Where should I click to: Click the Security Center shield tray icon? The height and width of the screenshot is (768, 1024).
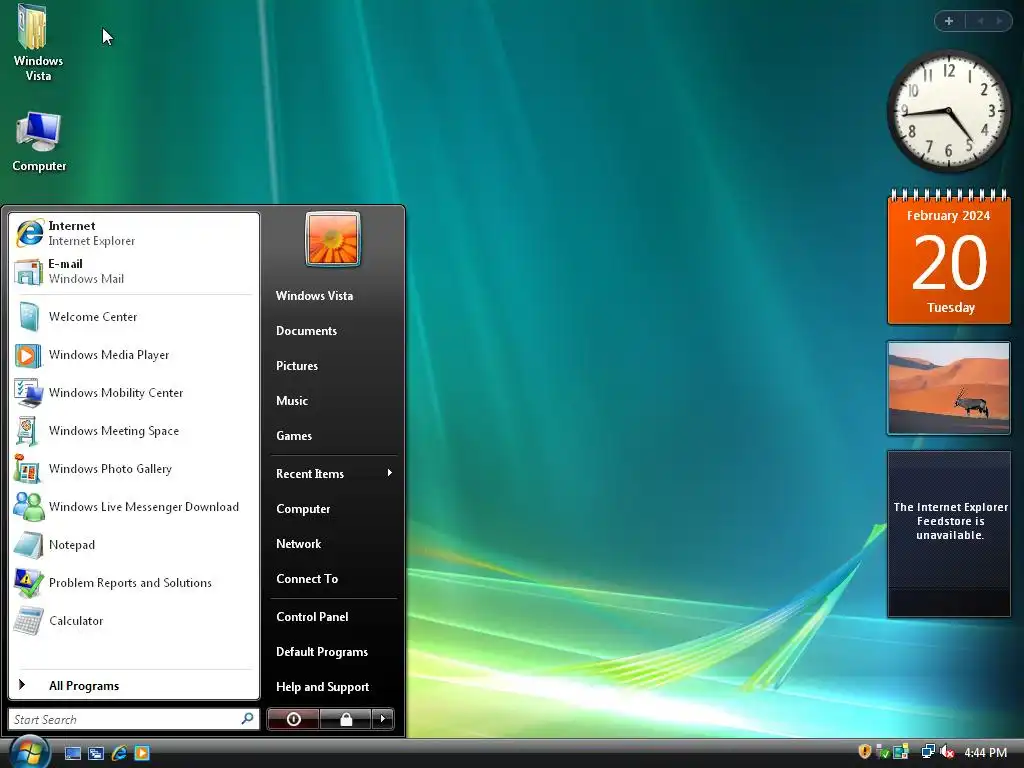[865, 752]
